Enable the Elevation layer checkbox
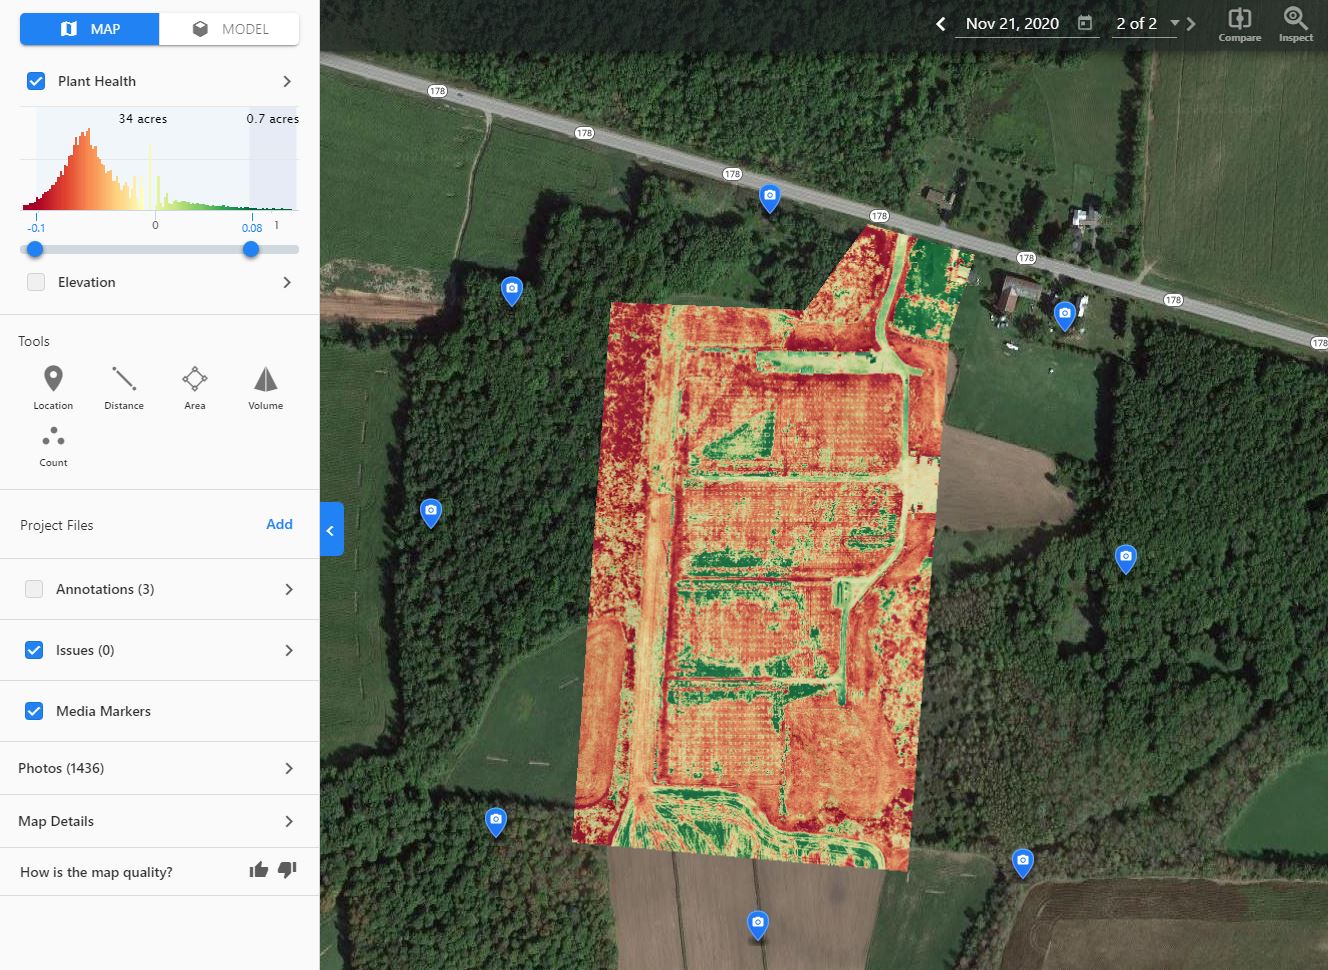The image size is (1328, 970). pyautogui.click(x=36, y=282)
